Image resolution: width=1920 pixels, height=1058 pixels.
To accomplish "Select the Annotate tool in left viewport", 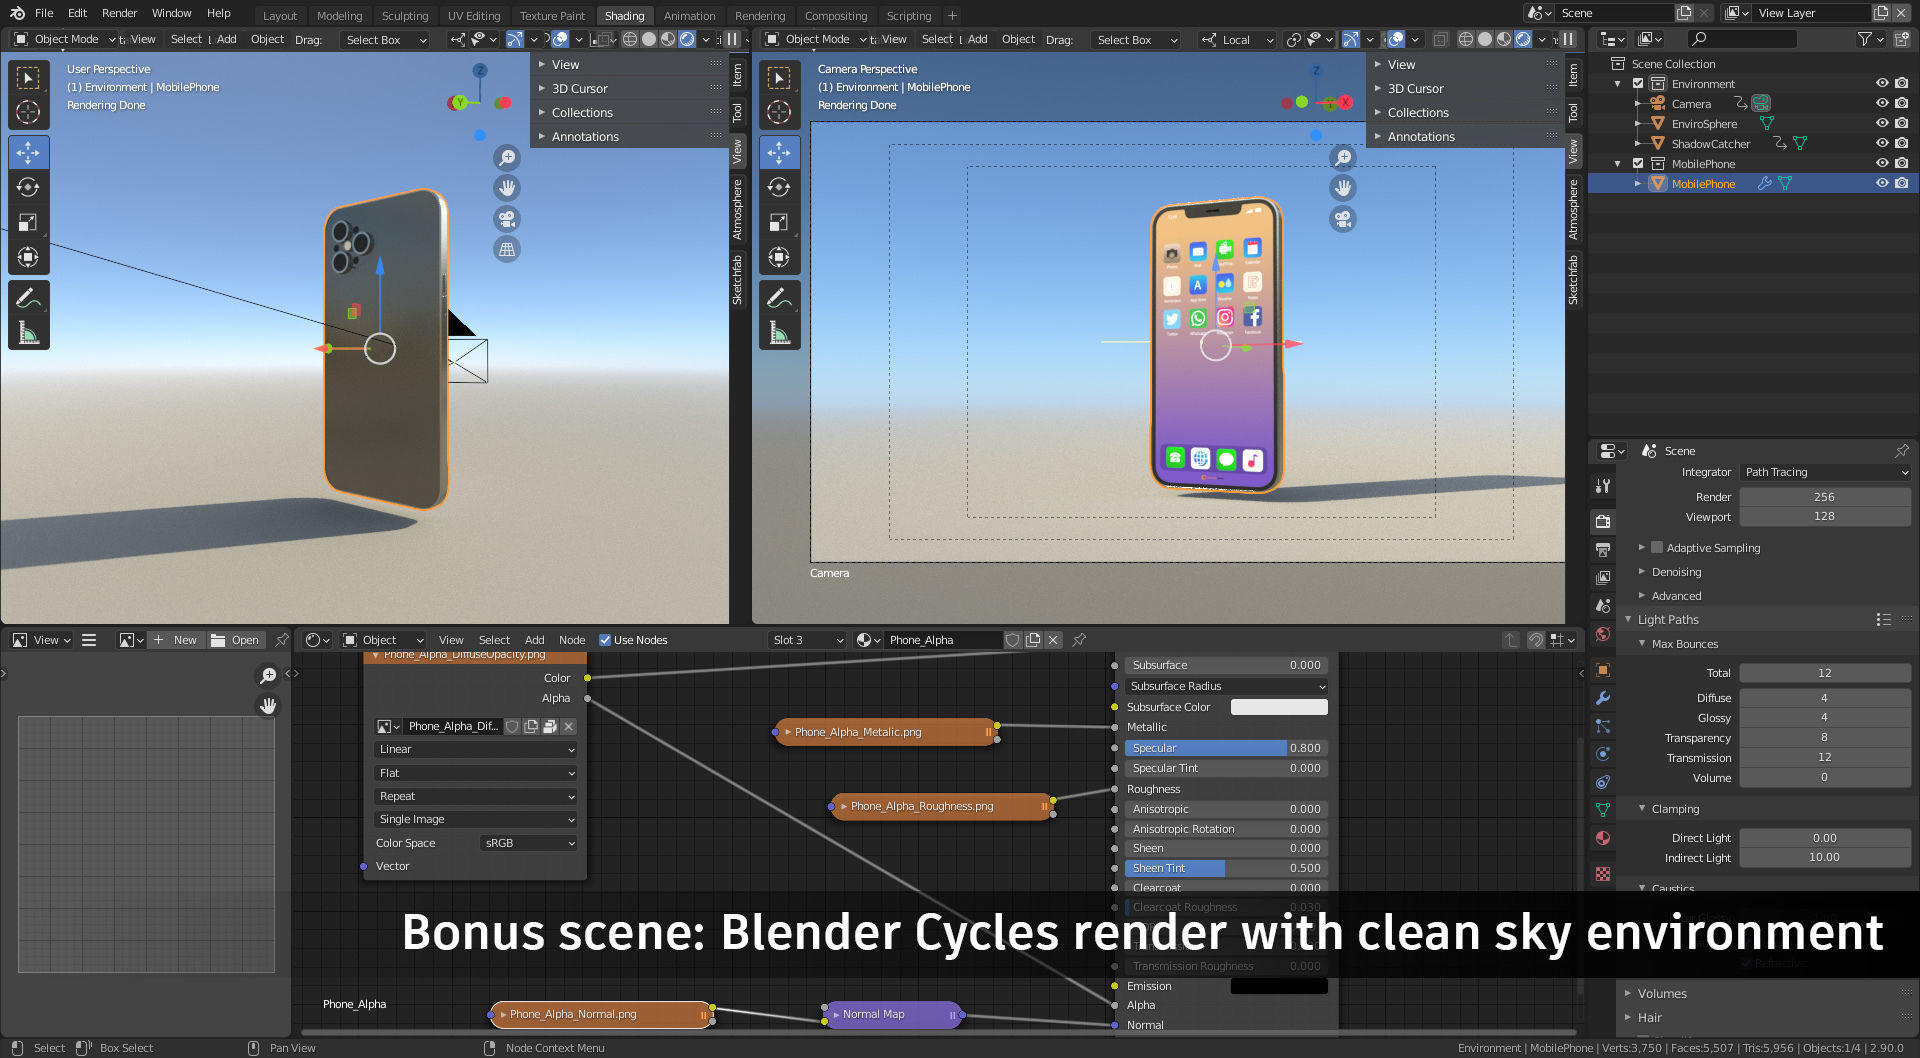I will 28,297.
